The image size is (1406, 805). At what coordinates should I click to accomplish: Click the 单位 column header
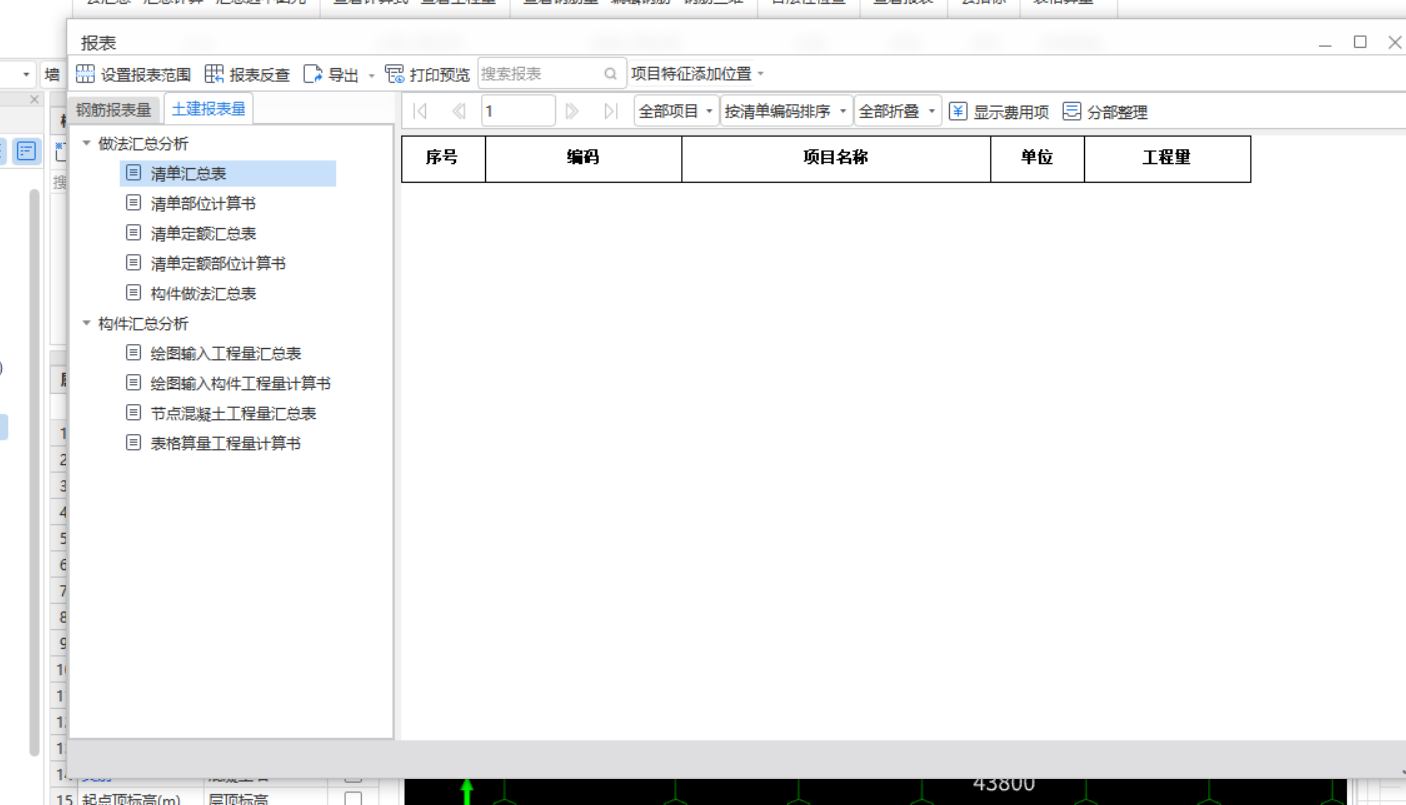[1037, 158]
